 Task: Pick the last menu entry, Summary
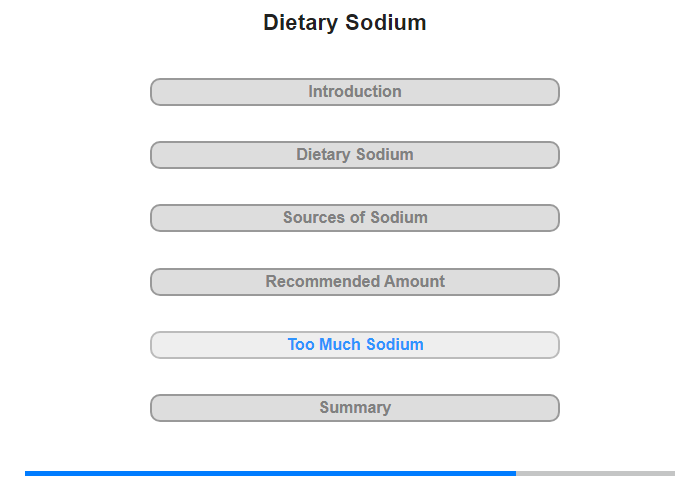tap(355, 408)
